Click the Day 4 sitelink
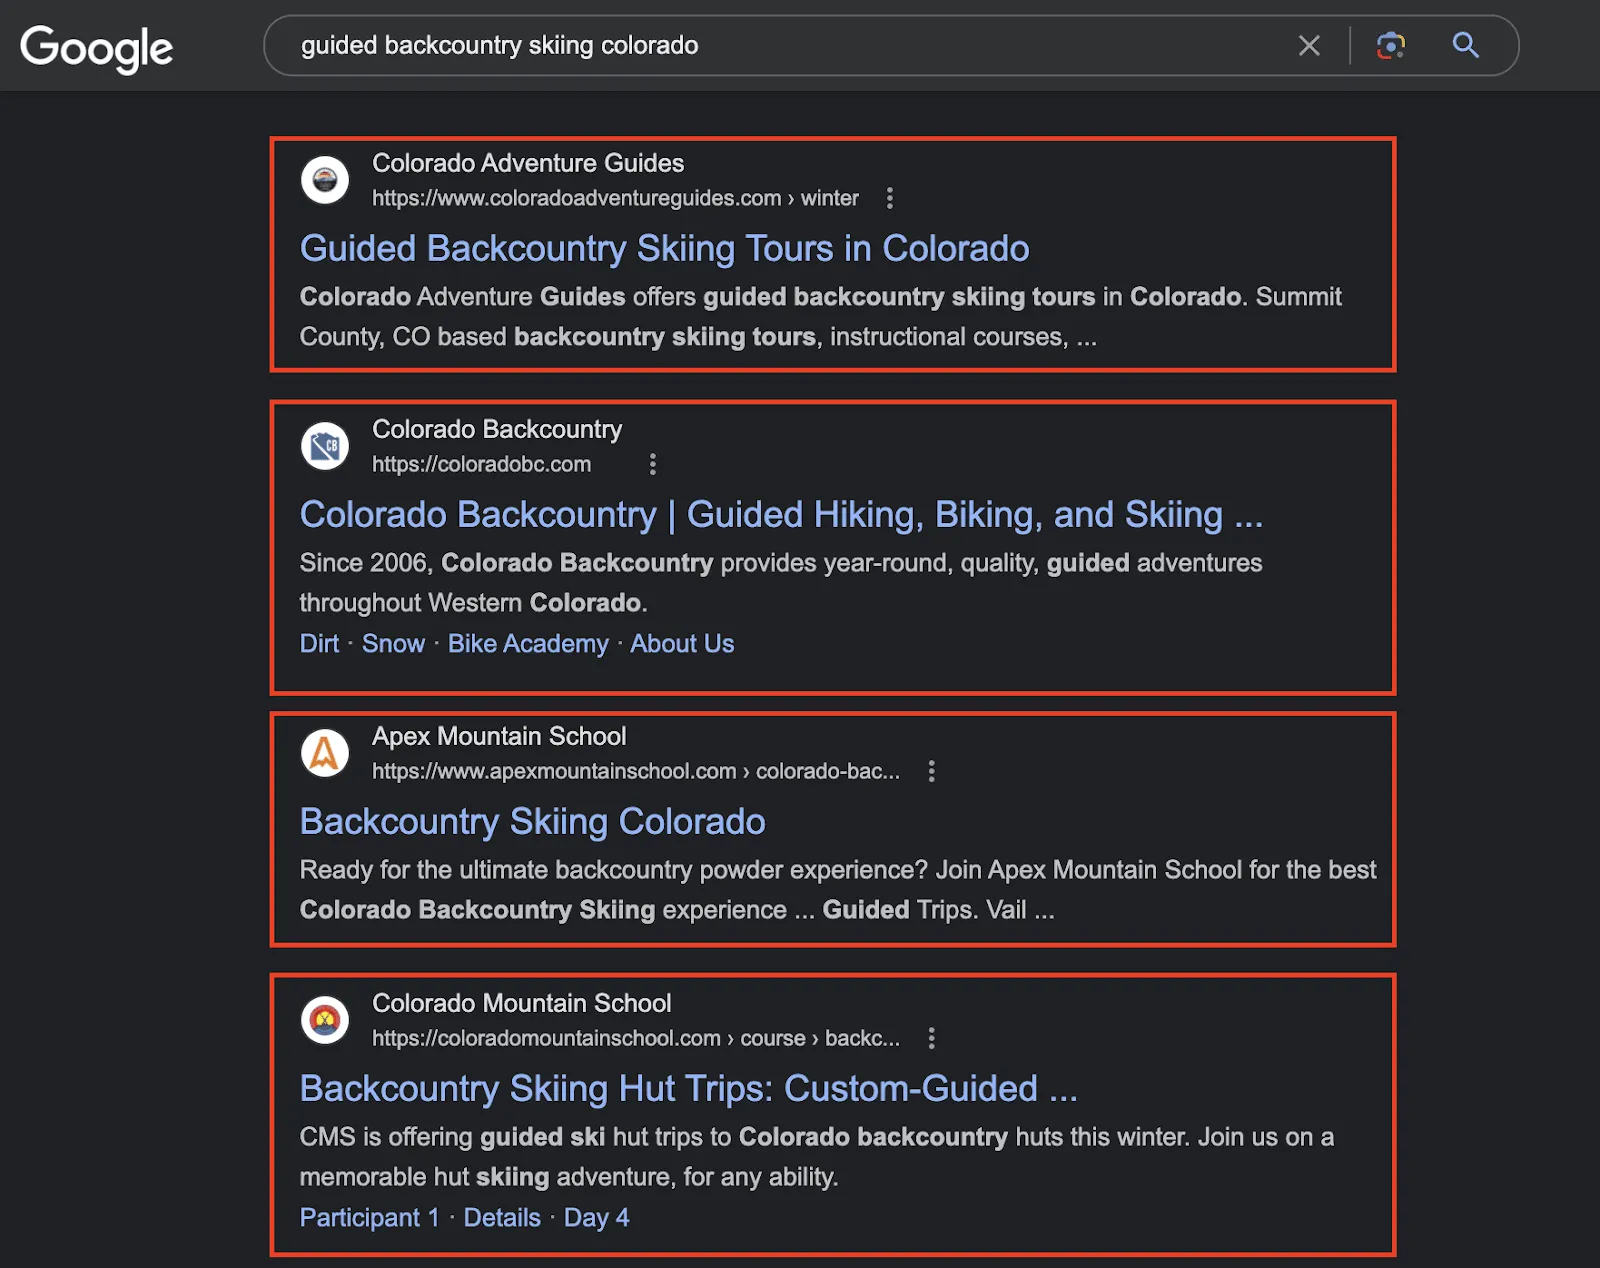1600x1268 pixels. [x=596, y=1217]
